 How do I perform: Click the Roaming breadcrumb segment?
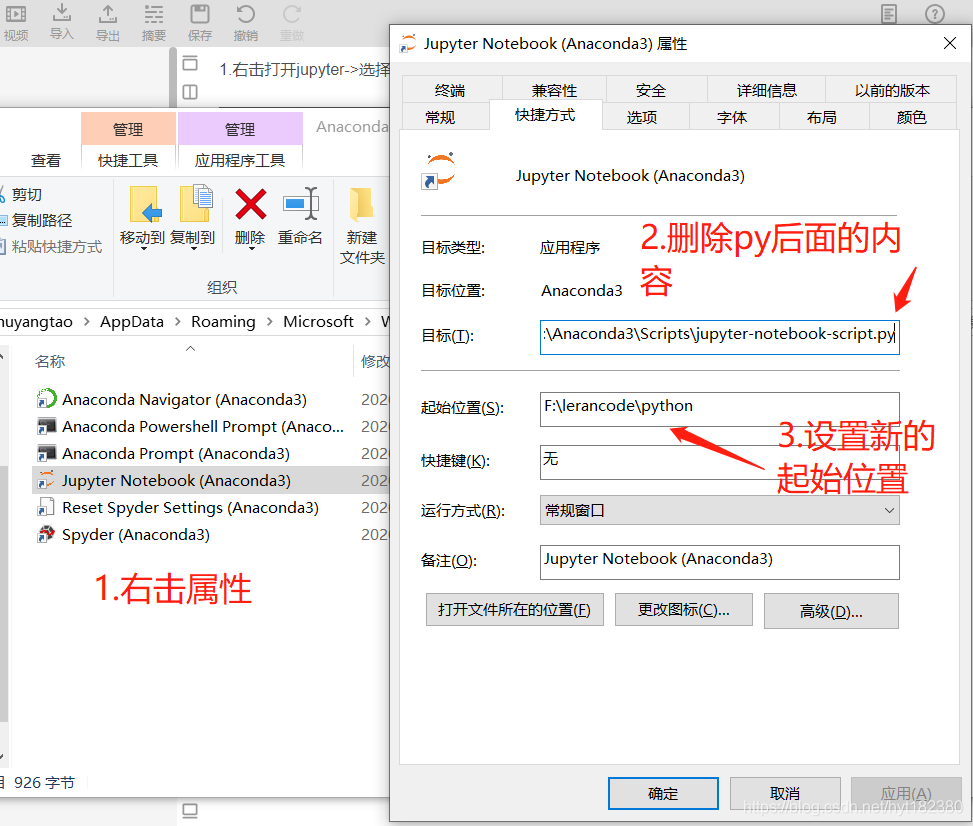(x=223, y=321)
